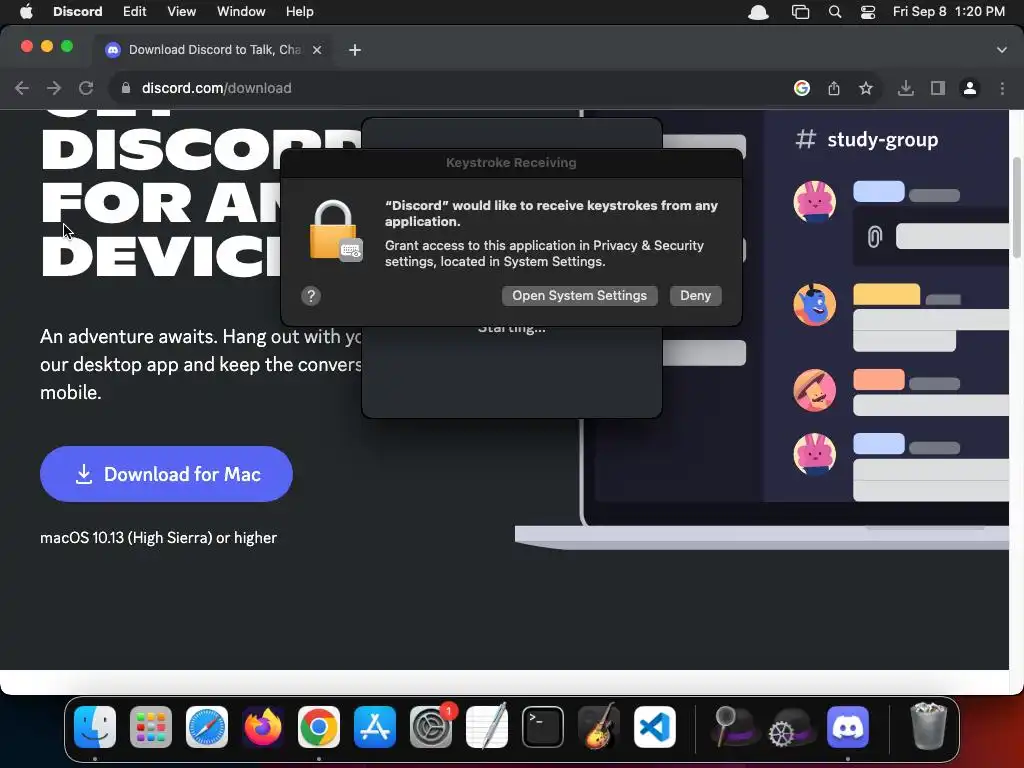Open GarageBand from the Dock
Viewport: 1024px width, 768px height.
(599, 727)
